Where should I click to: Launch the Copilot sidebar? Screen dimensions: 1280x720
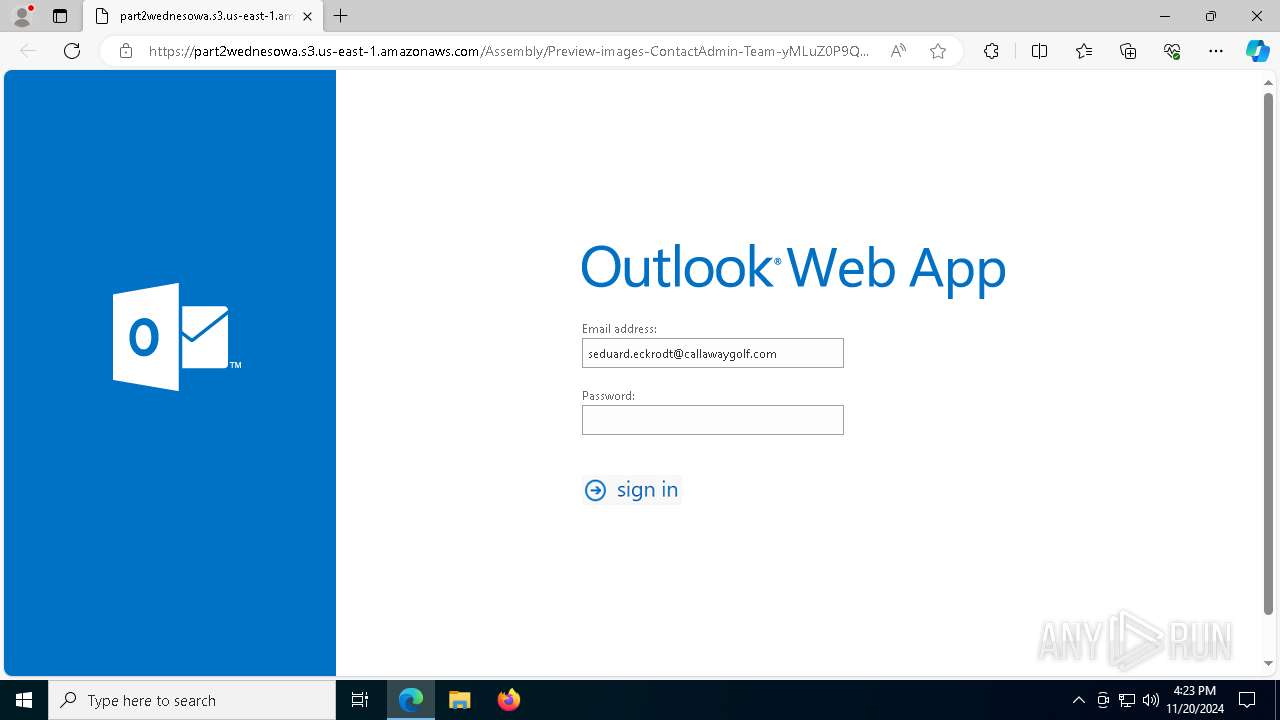(x=1257, y=51)
